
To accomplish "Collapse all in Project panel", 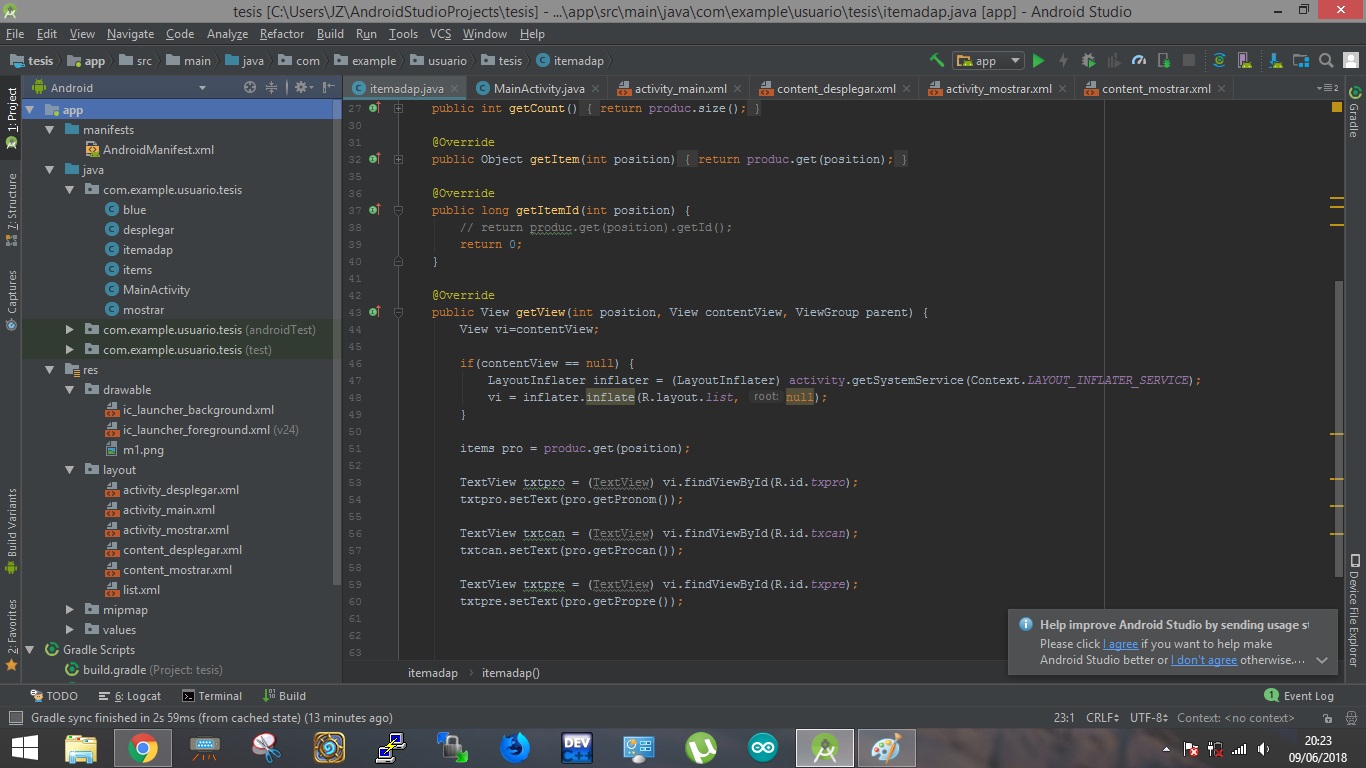I will coord(271,88).
